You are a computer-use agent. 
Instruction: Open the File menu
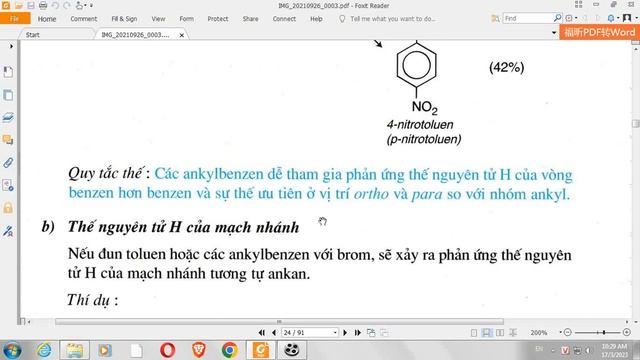[x=15, y=18]
